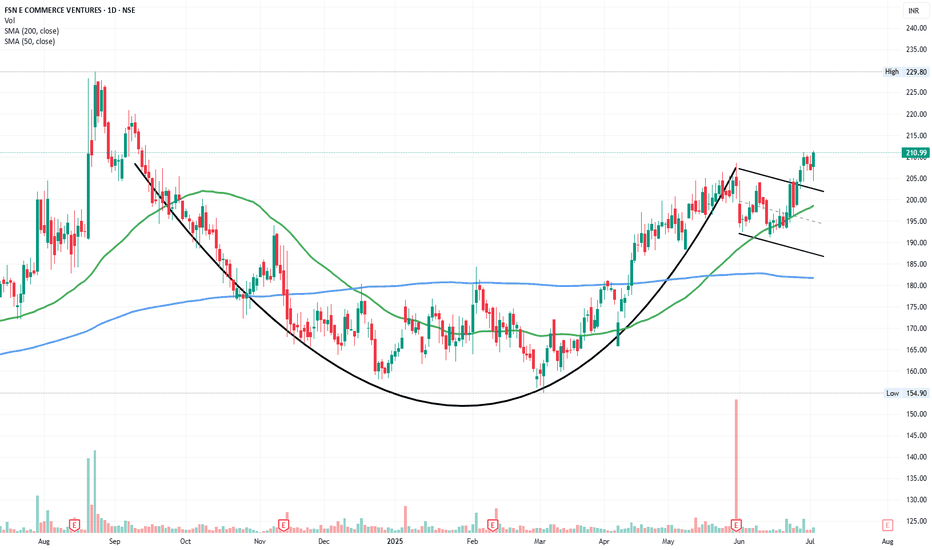The image size is (932, 550).
Task: Click the 130.00 price axis label
Action: (x=916, y=499)
